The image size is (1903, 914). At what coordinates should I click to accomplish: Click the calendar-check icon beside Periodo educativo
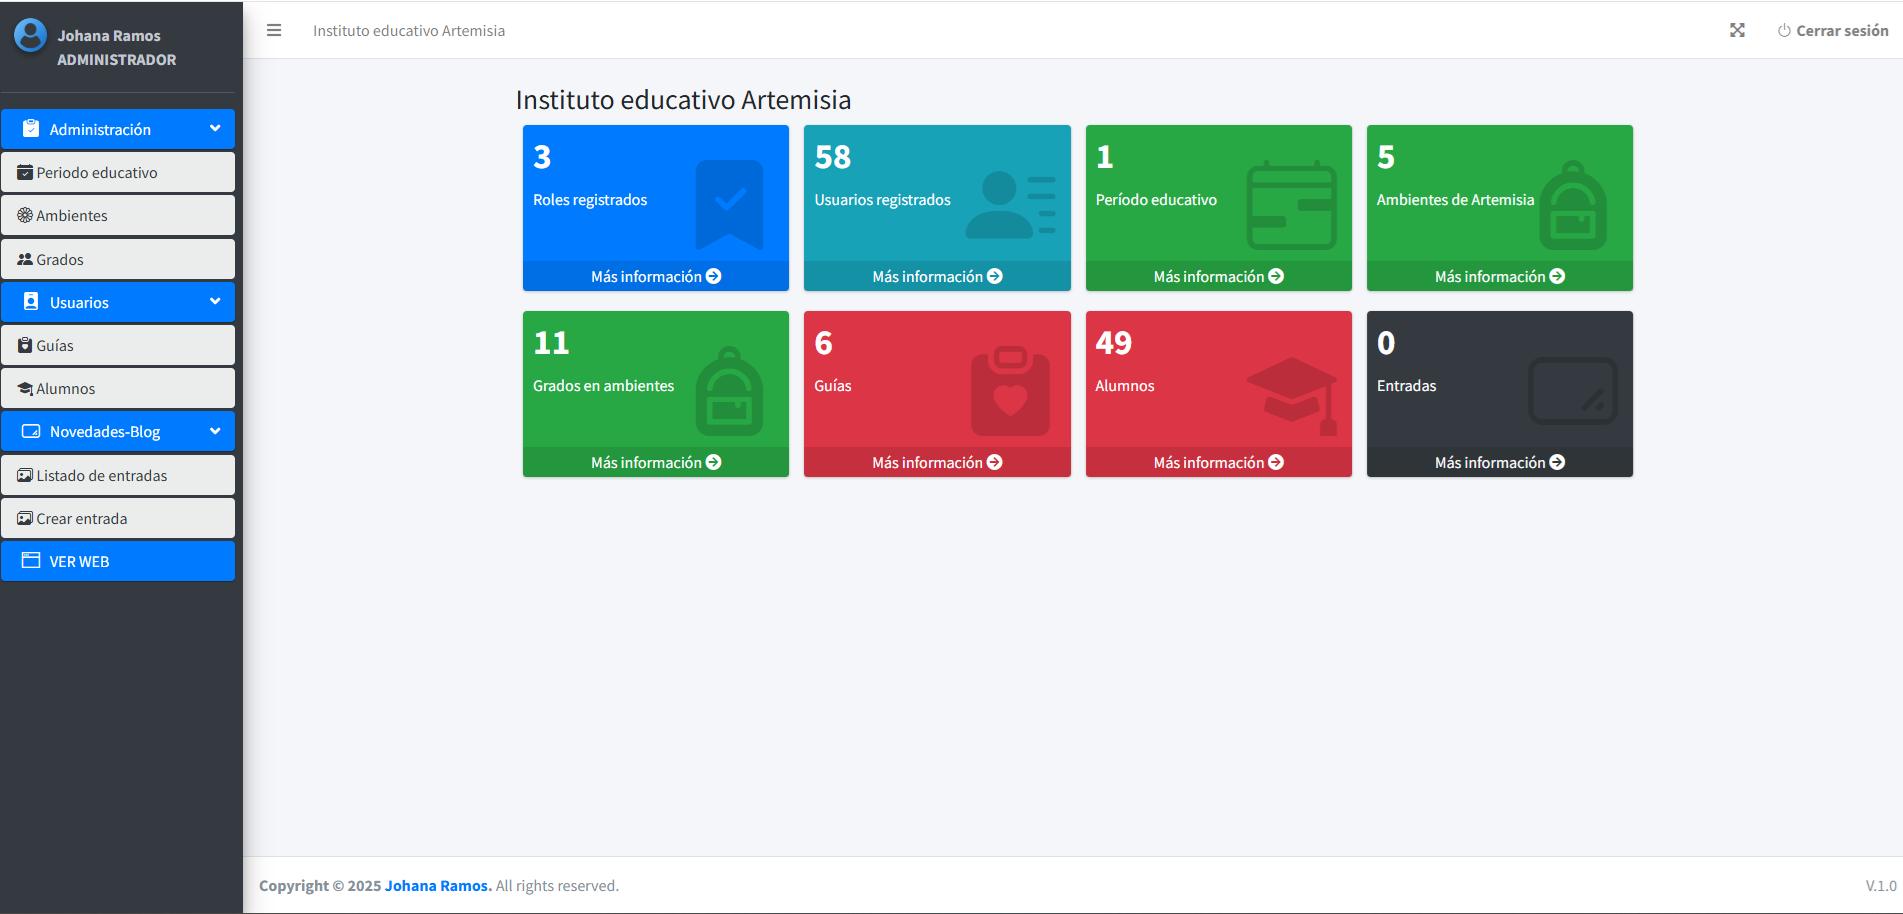pyautogui.click(x=25, y=172)
